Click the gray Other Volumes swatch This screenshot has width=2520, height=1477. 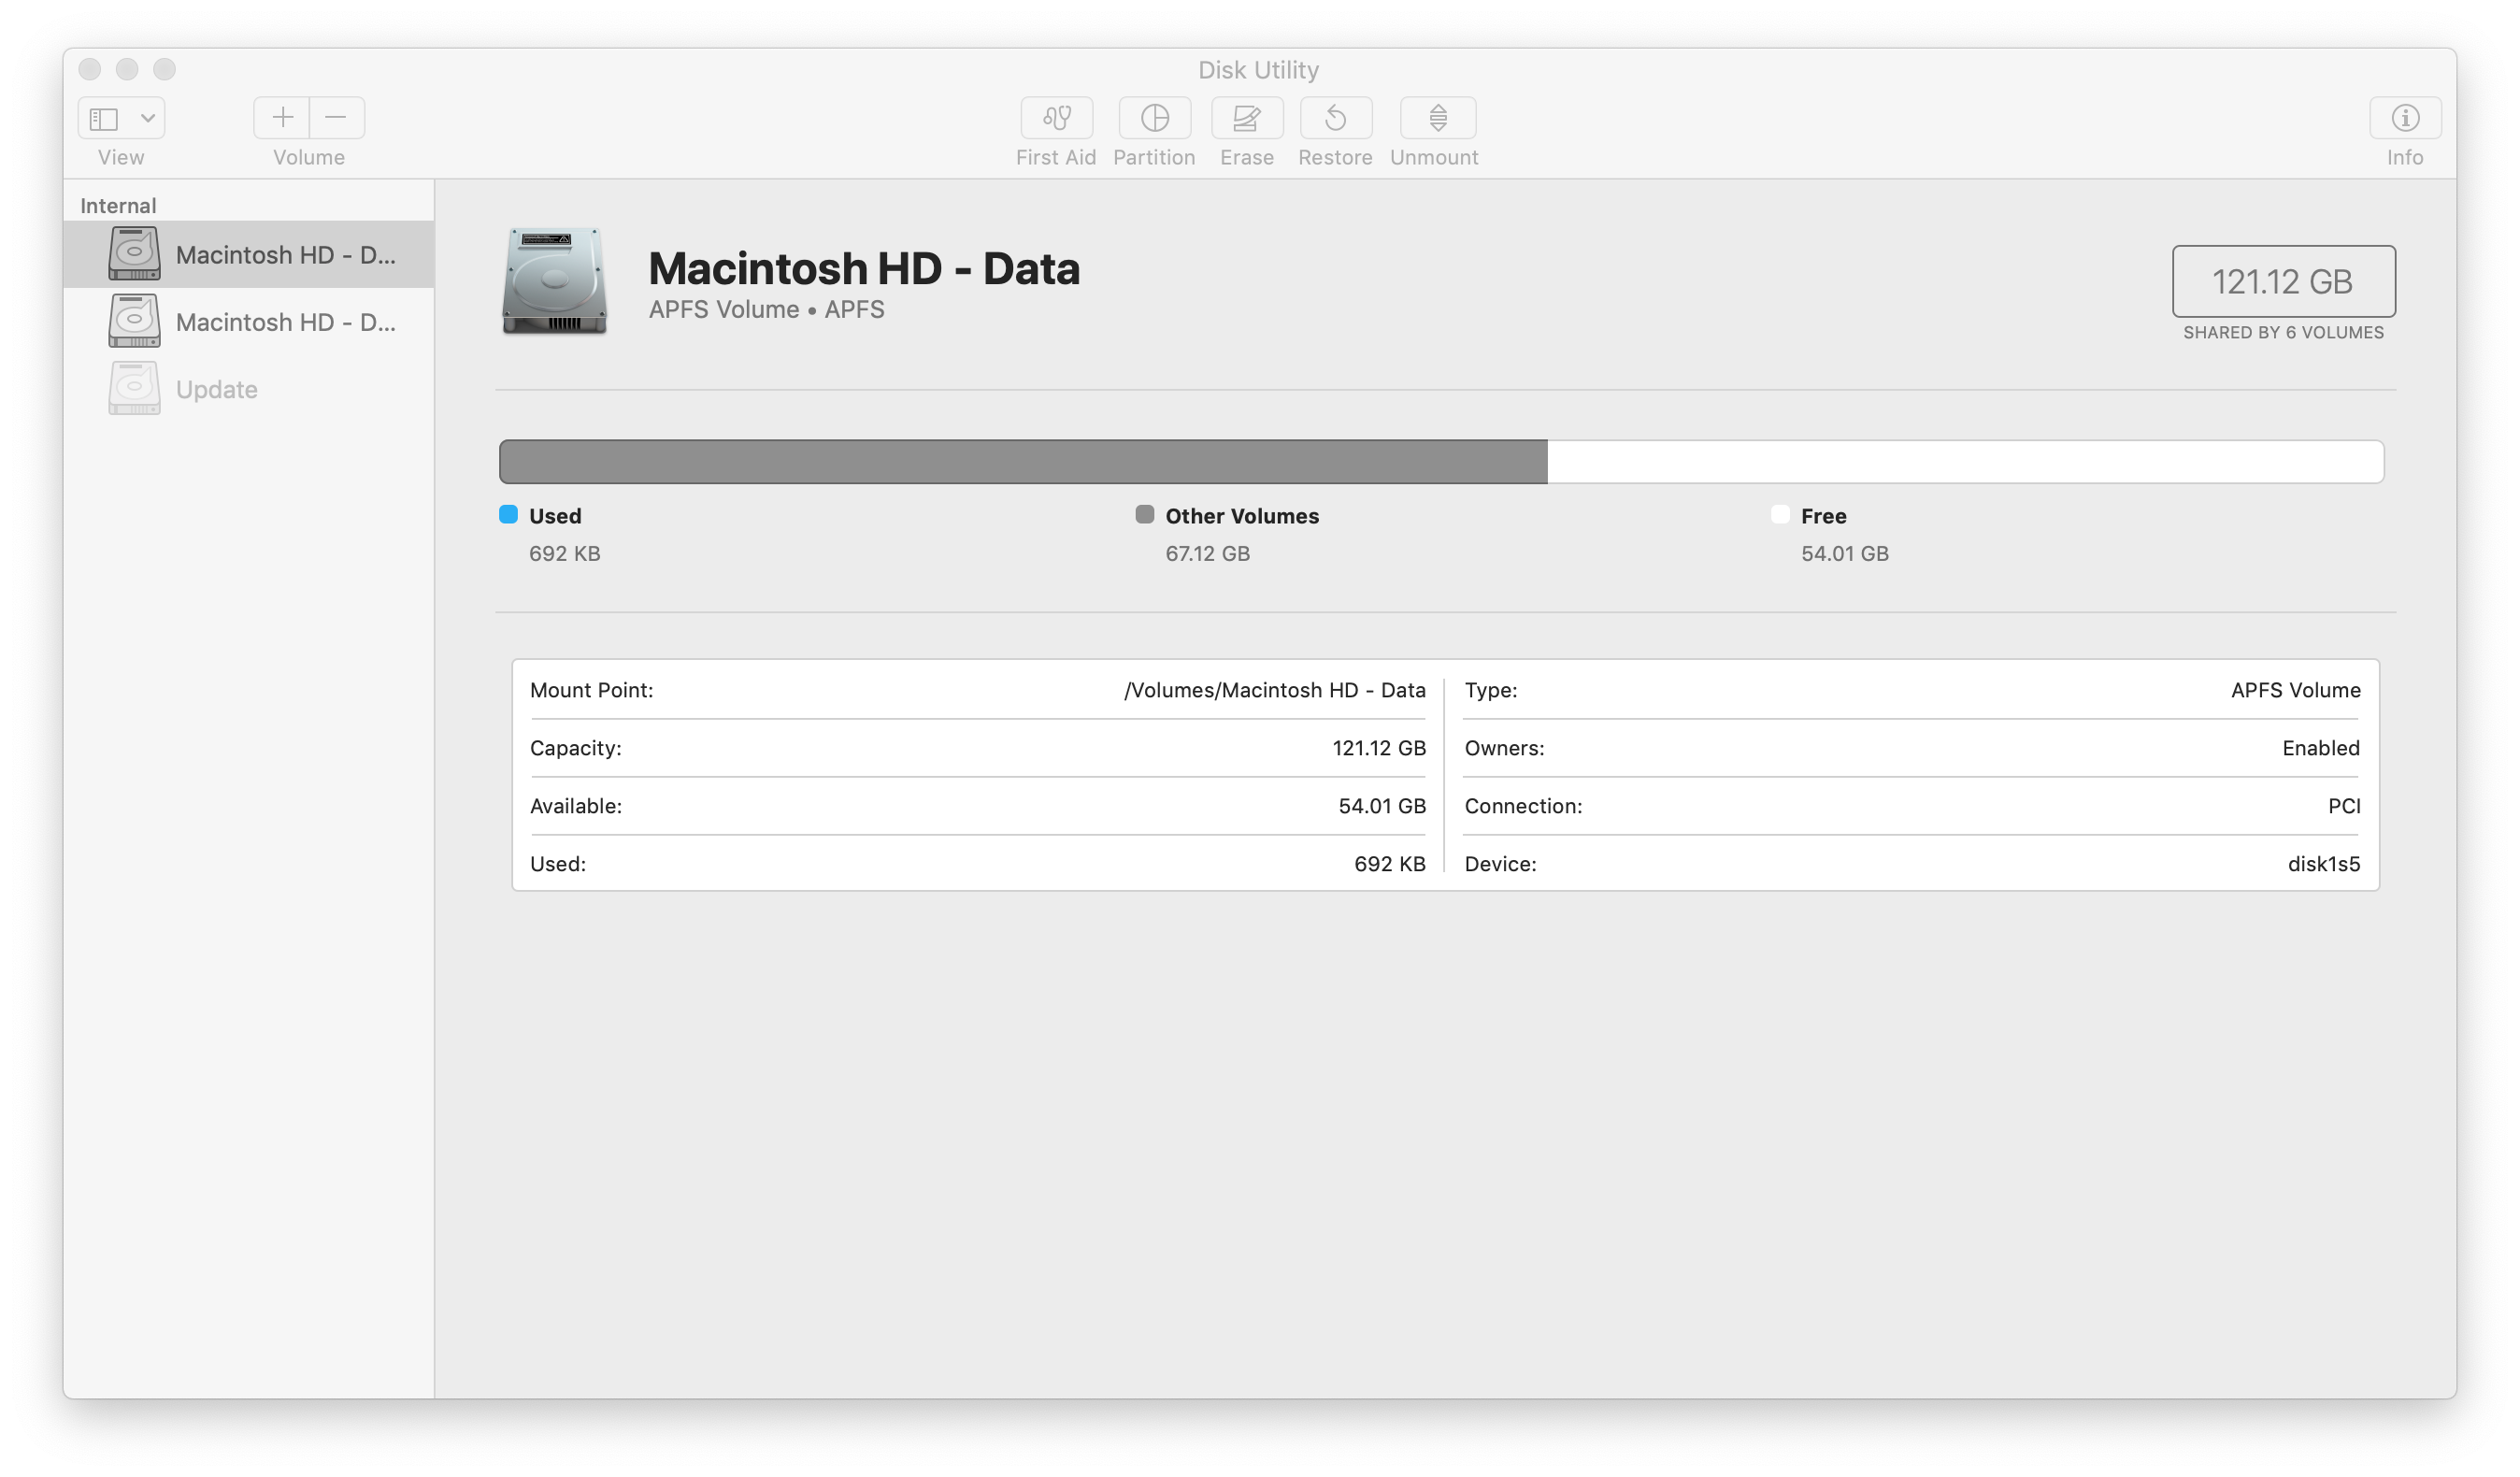coord(1144,515)
